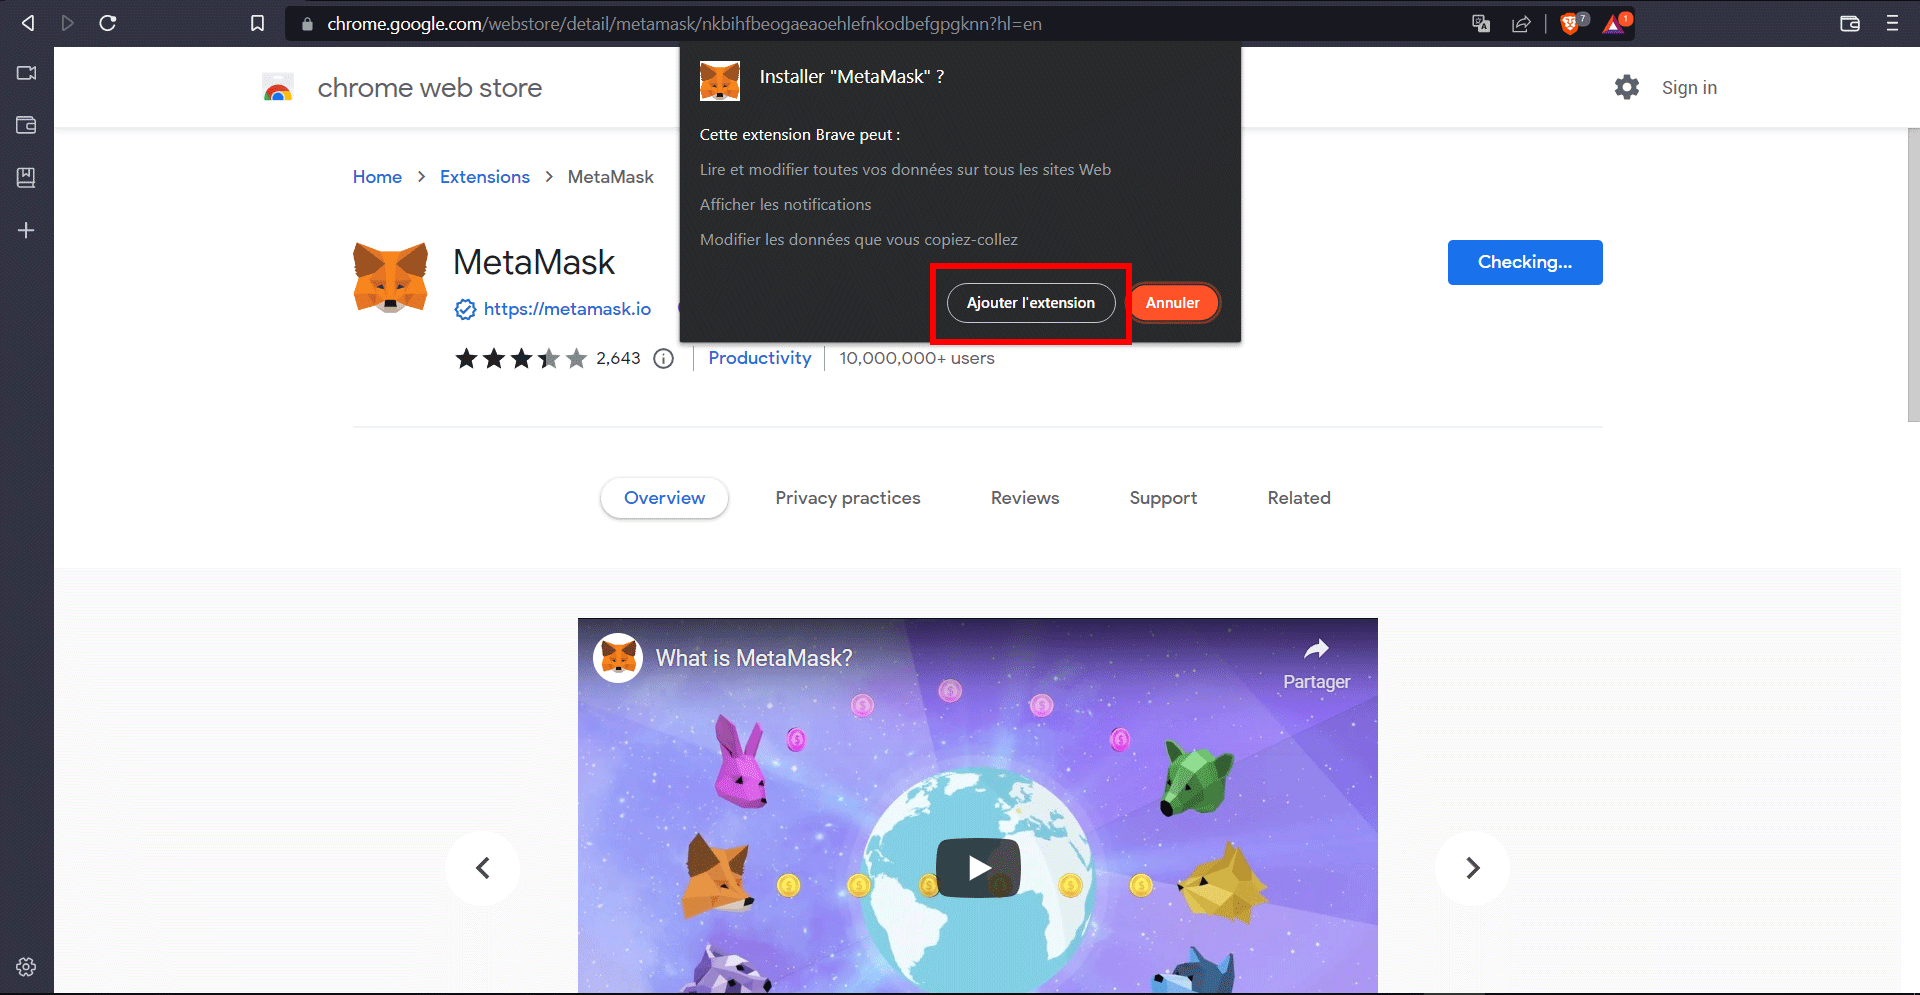Switch to Privacy practices tab
This screenshot has height=995, width=1920.
coord(848,498)
